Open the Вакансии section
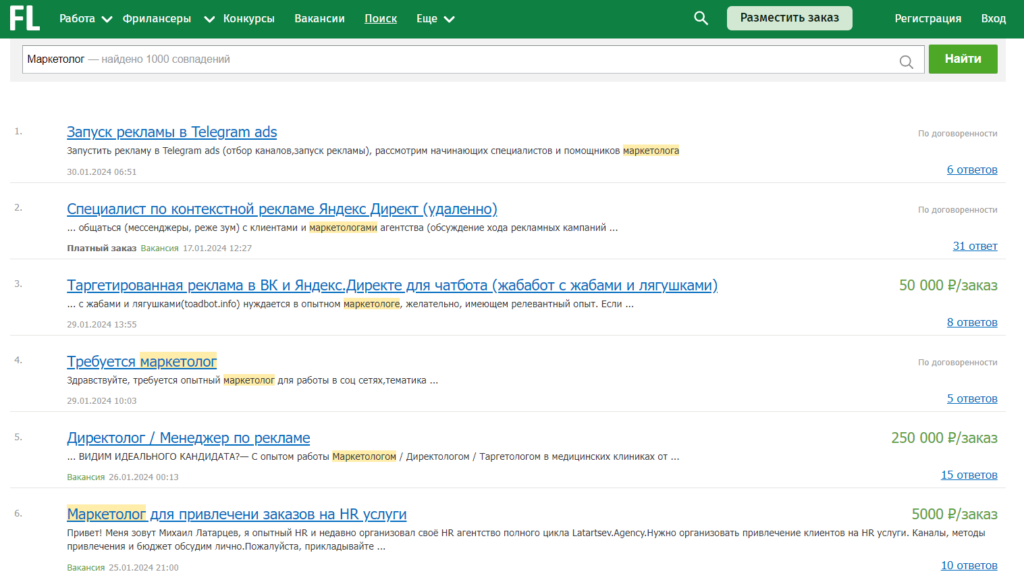 319,18
